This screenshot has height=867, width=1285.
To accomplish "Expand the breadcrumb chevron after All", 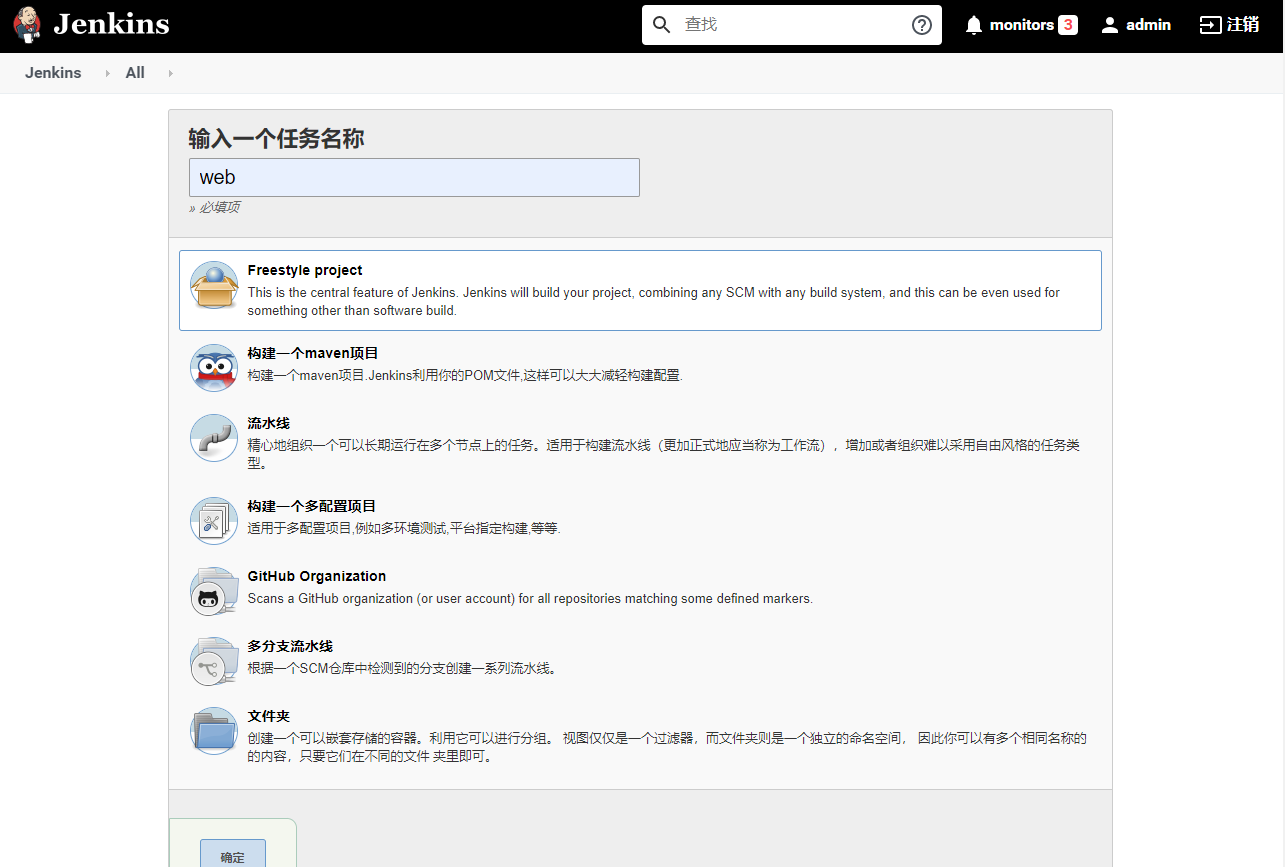I will (170, 72).
